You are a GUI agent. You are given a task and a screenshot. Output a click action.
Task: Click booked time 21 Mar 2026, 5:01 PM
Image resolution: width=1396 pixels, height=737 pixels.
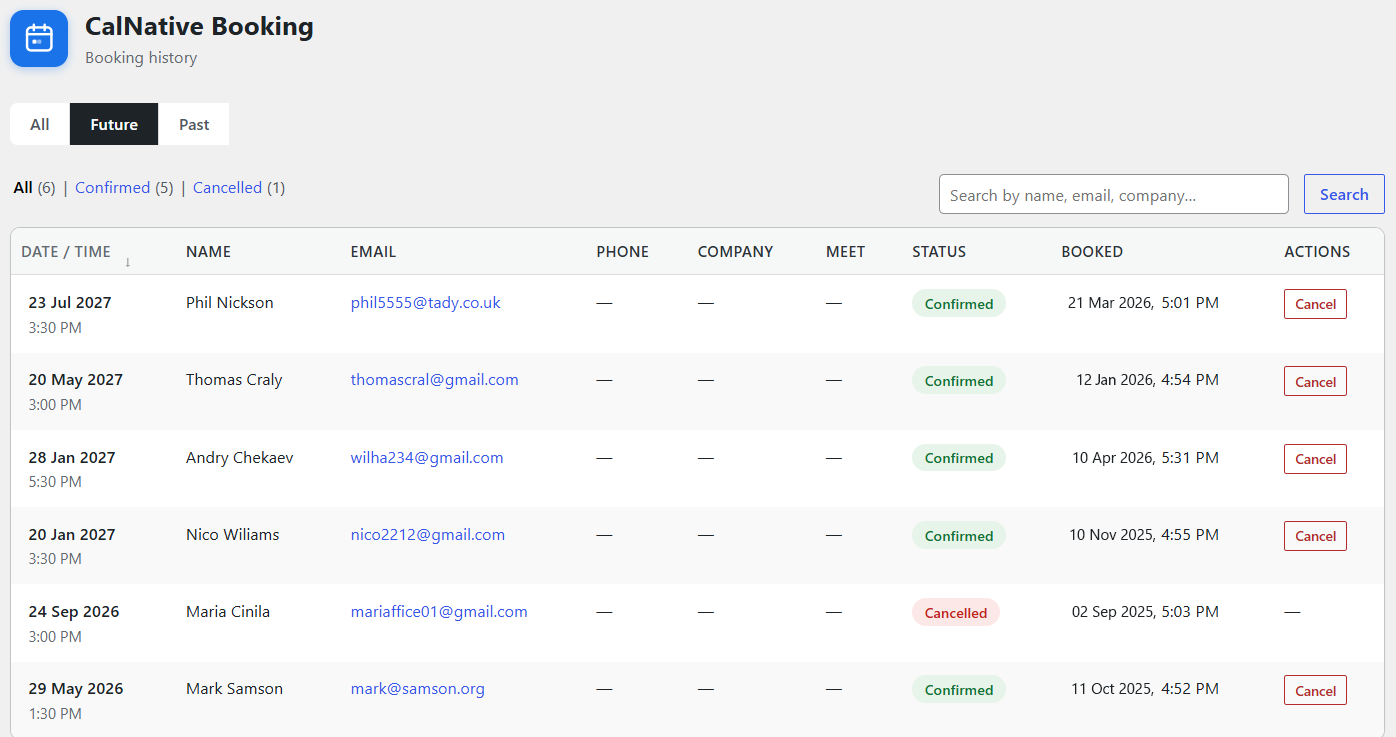click(1143, 303)
